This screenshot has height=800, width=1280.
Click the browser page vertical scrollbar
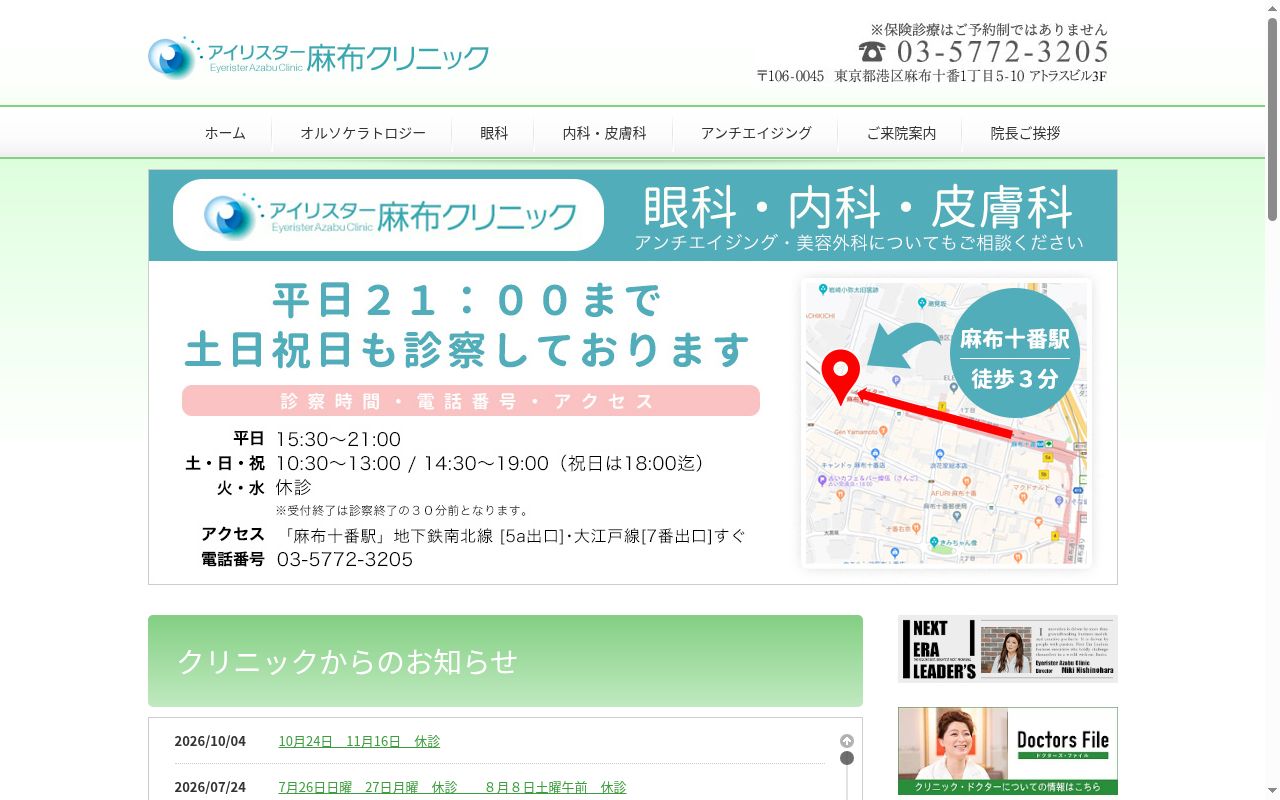point(1272,119)
